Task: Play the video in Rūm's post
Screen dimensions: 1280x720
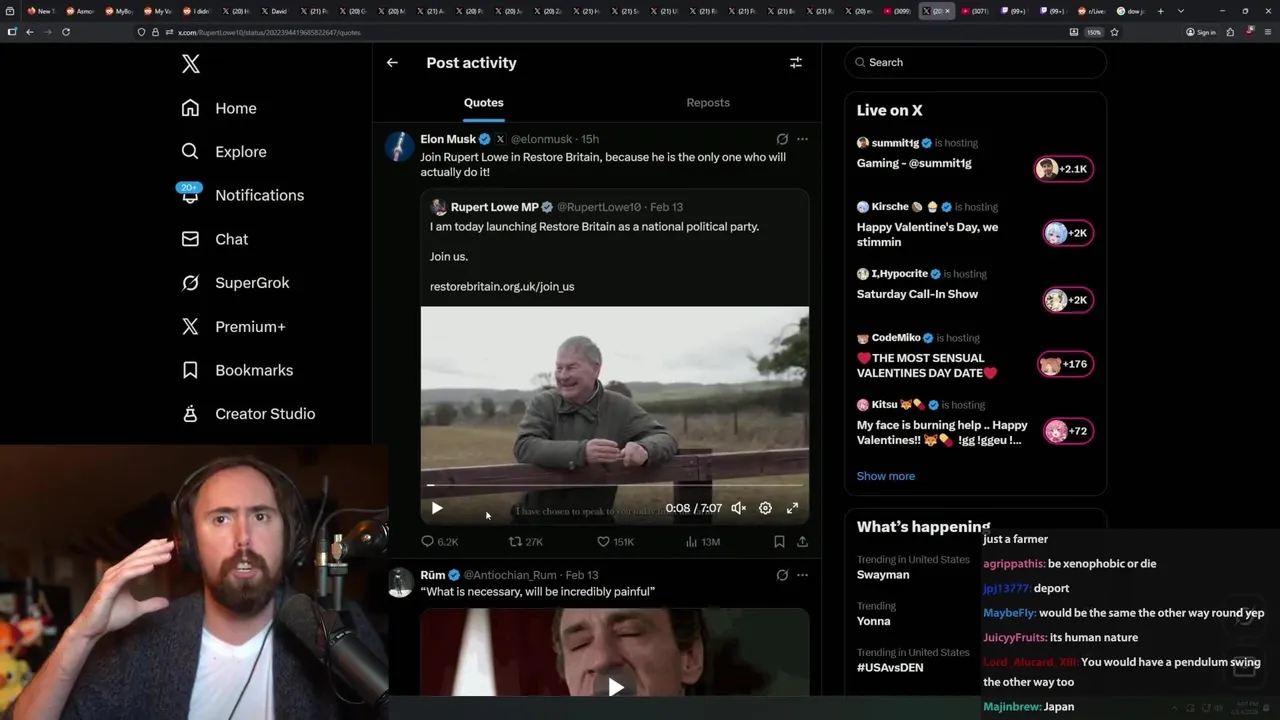Action: (616, 686)
